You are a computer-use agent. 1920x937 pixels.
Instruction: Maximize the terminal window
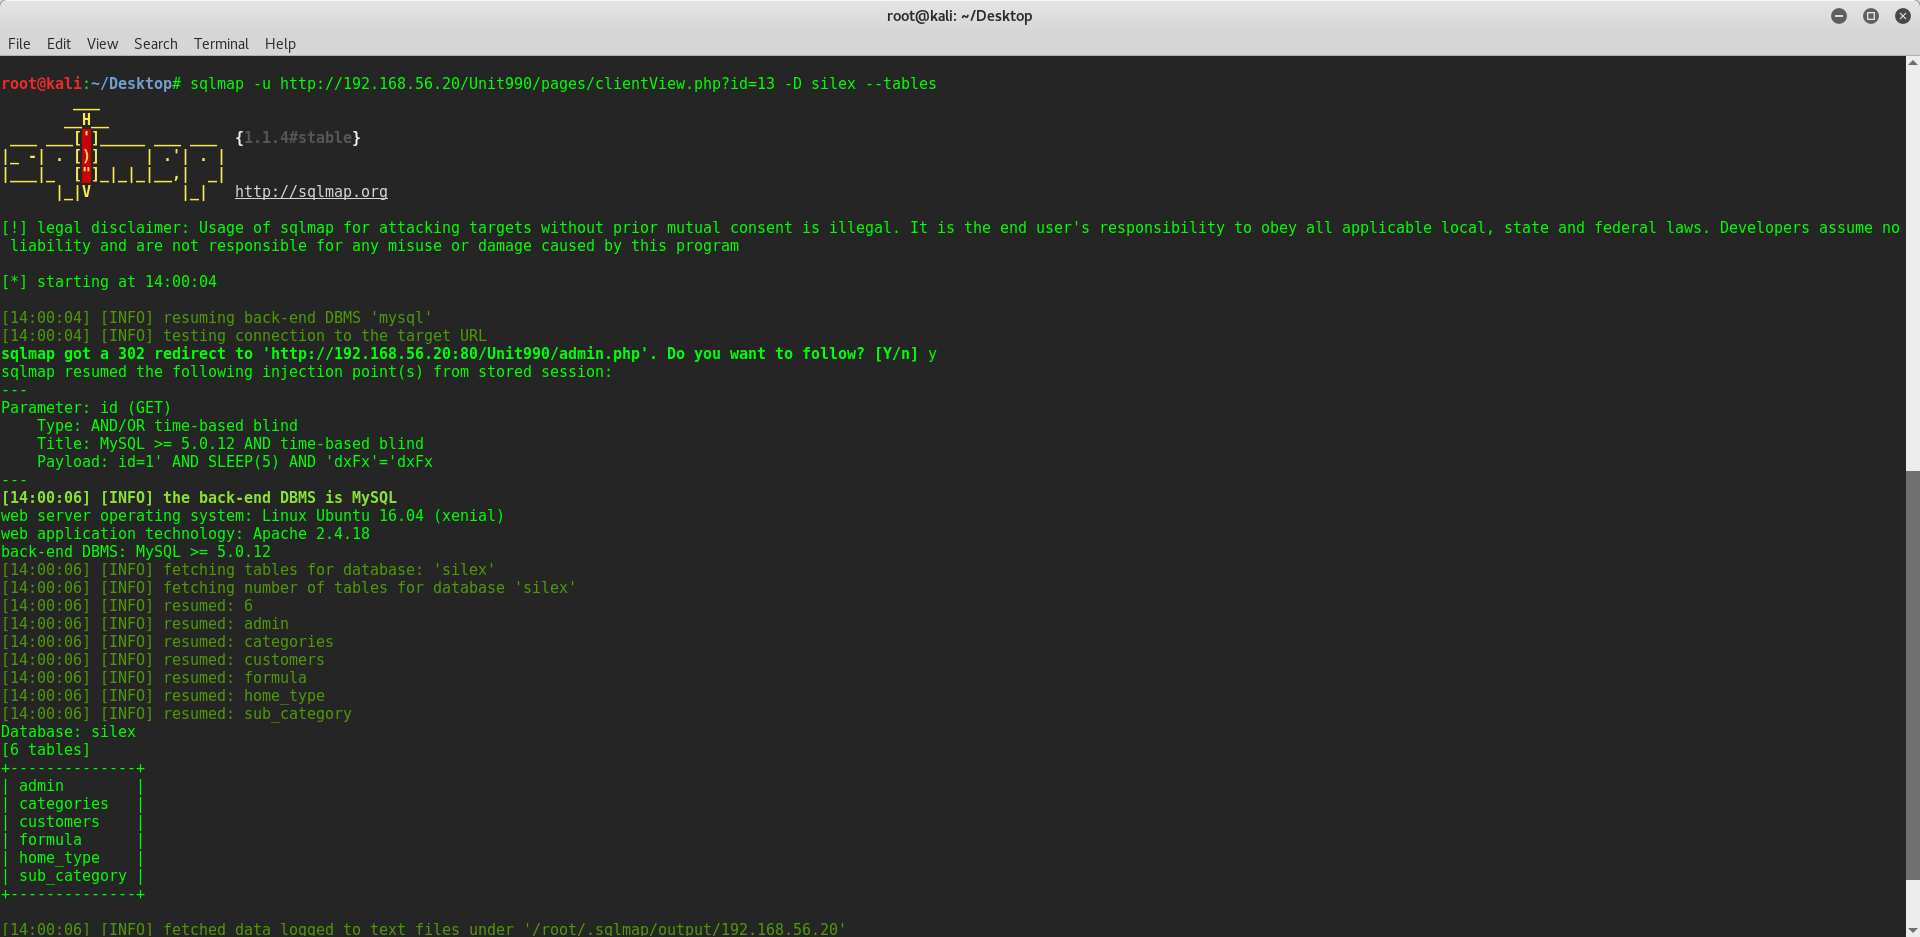pos(1871,16)
